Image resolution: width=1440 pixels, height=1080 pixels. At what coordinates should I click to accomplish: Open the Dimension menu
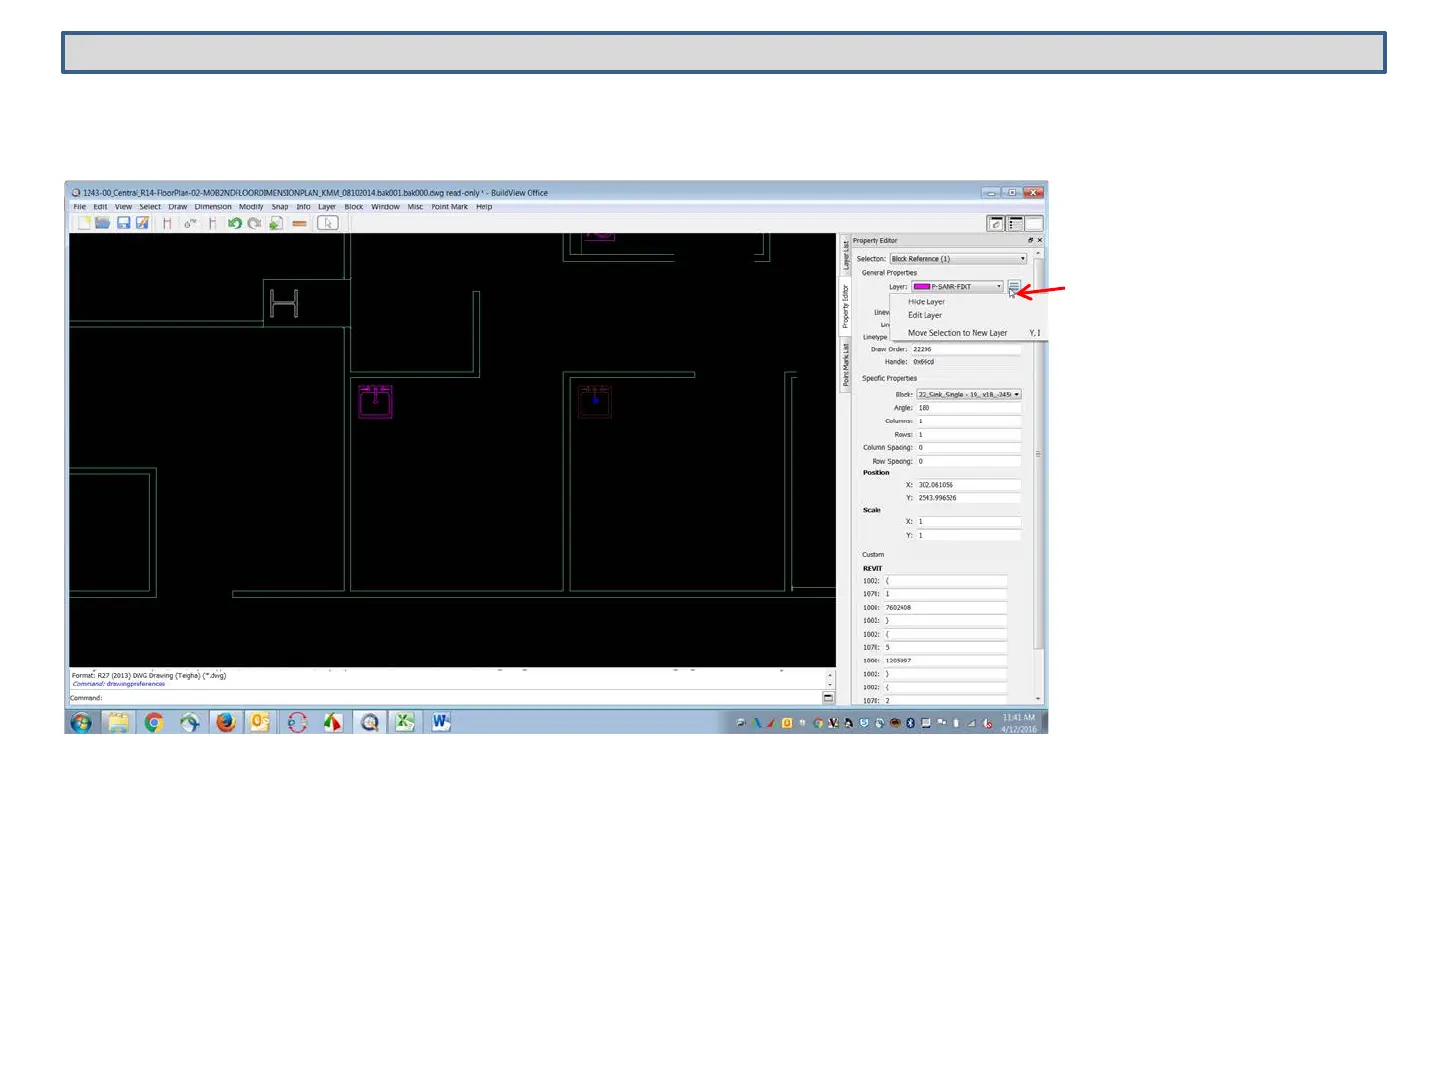click(x=213, y=207)
